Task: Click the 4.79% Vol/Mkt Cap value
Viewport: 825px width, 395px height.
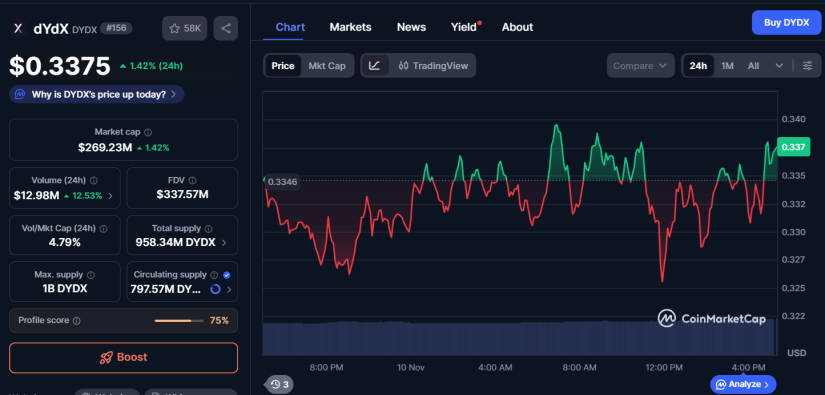Action: click(65, 242)
